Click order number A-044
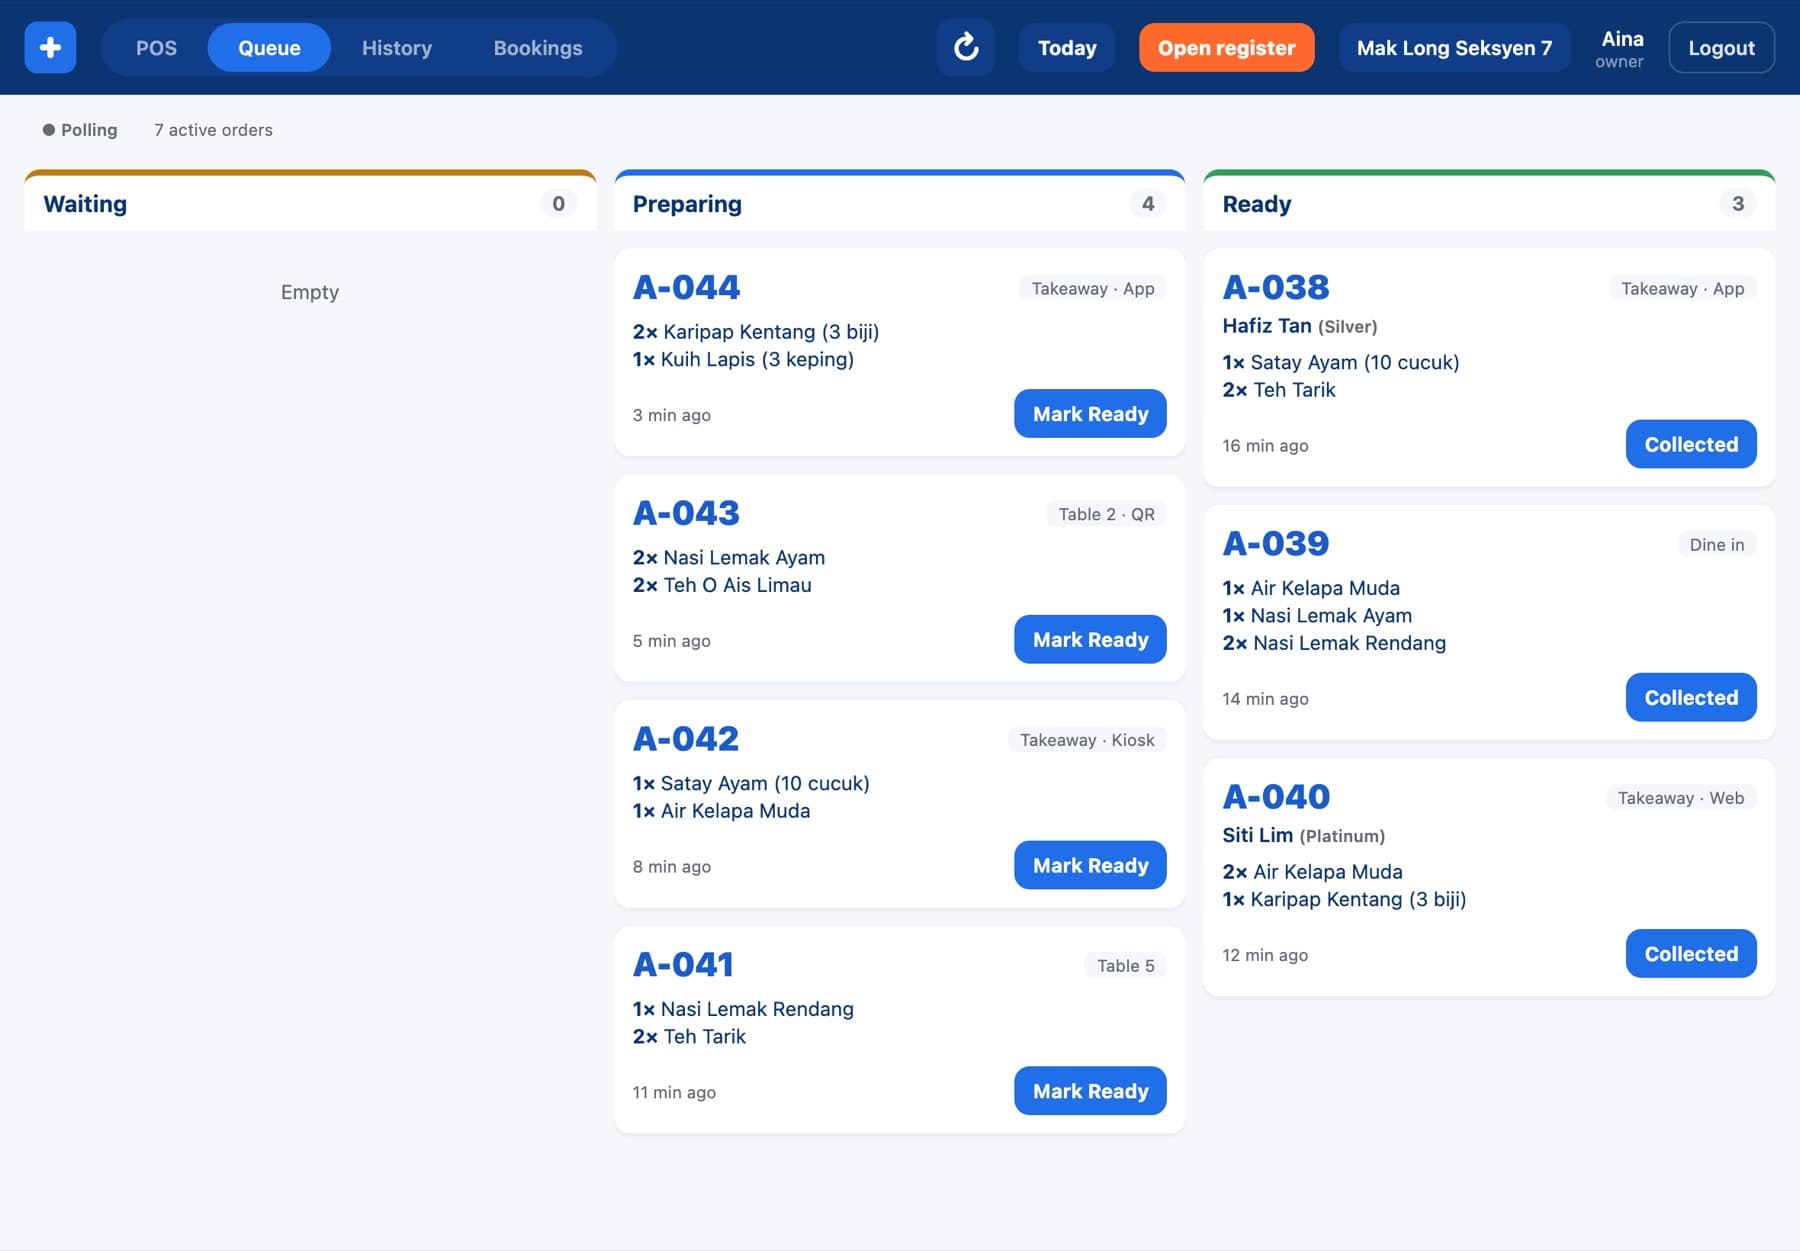This screenshot has width=1800, height=1251. 686,288
